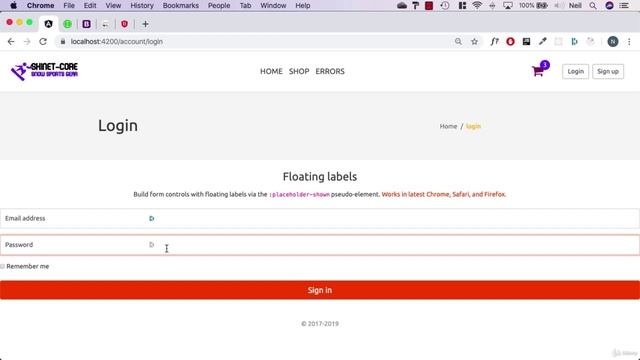Check the Remember me checkbox
Viewport: 640px width, 360px height.
click(2, 267)
